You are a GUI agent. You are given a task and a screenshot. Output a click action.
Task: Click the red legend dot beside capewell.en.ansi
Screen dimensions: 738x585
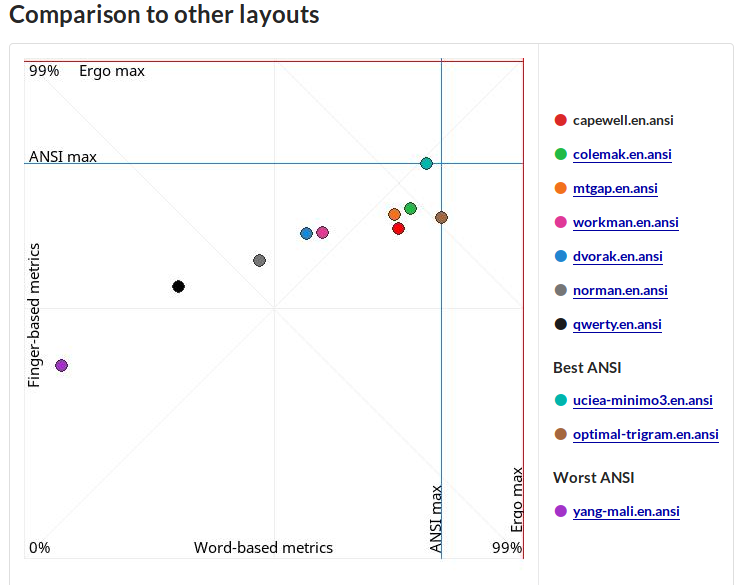[560, 120]
